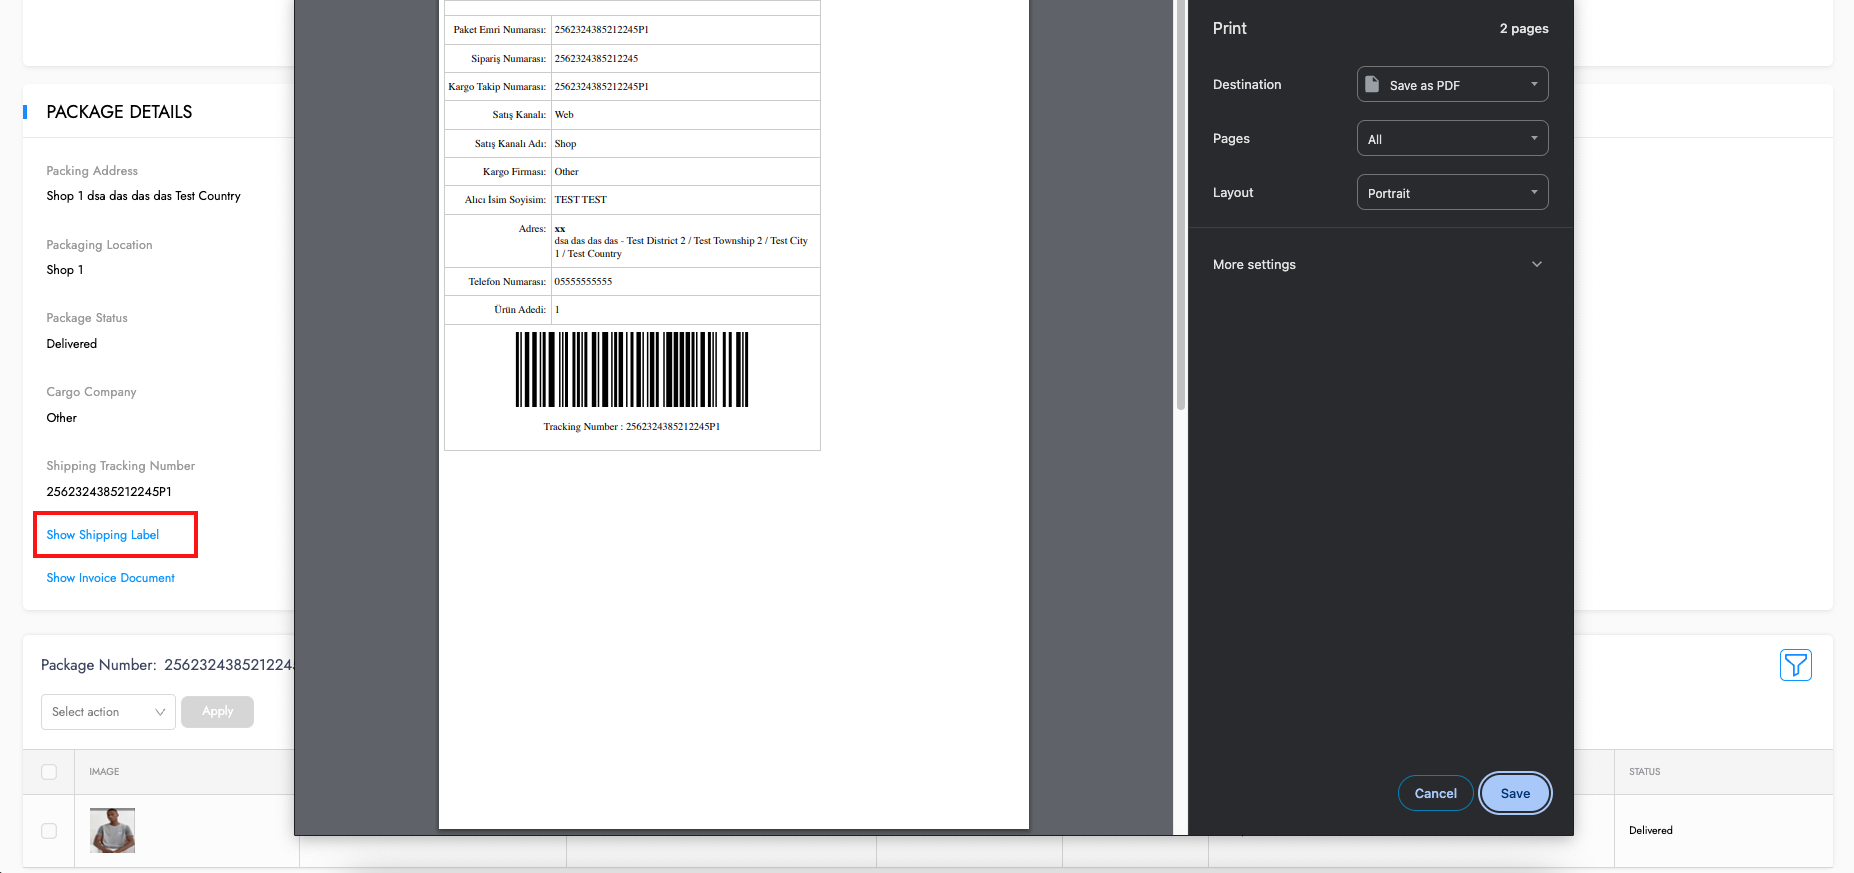The height and width of the screenshot is (873, 1854).
Task: Open the Show Invoice Document link
Action: (110, 578)
